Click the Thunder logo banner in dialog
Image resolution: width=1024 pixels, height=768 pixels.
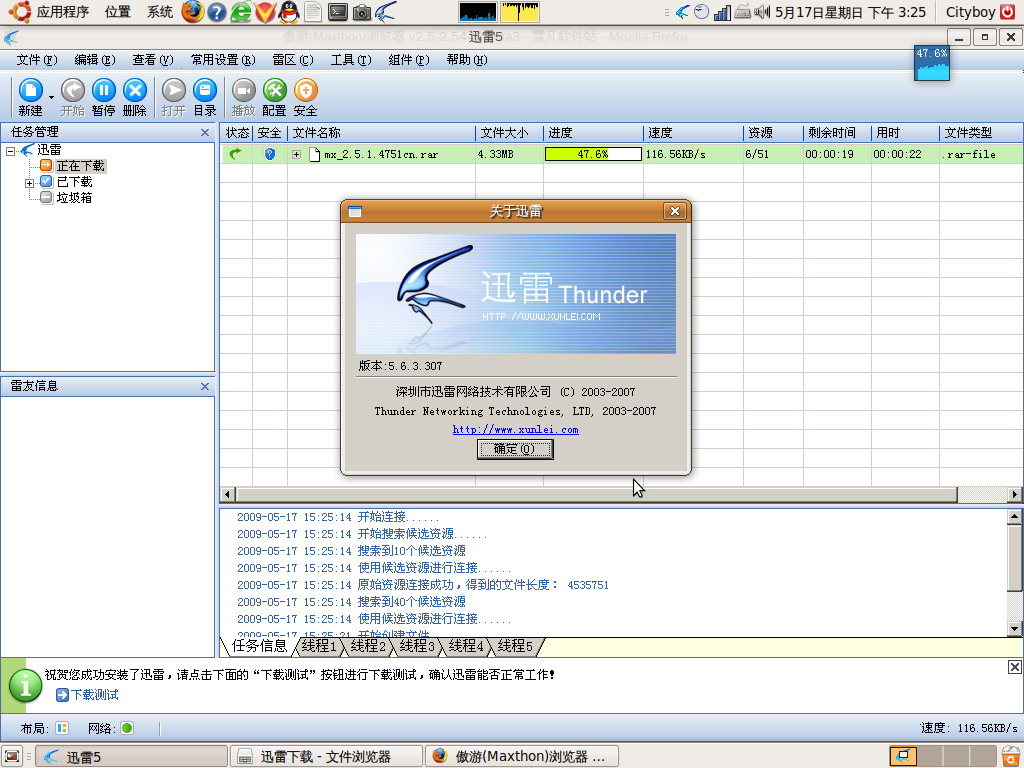[516, 294]
